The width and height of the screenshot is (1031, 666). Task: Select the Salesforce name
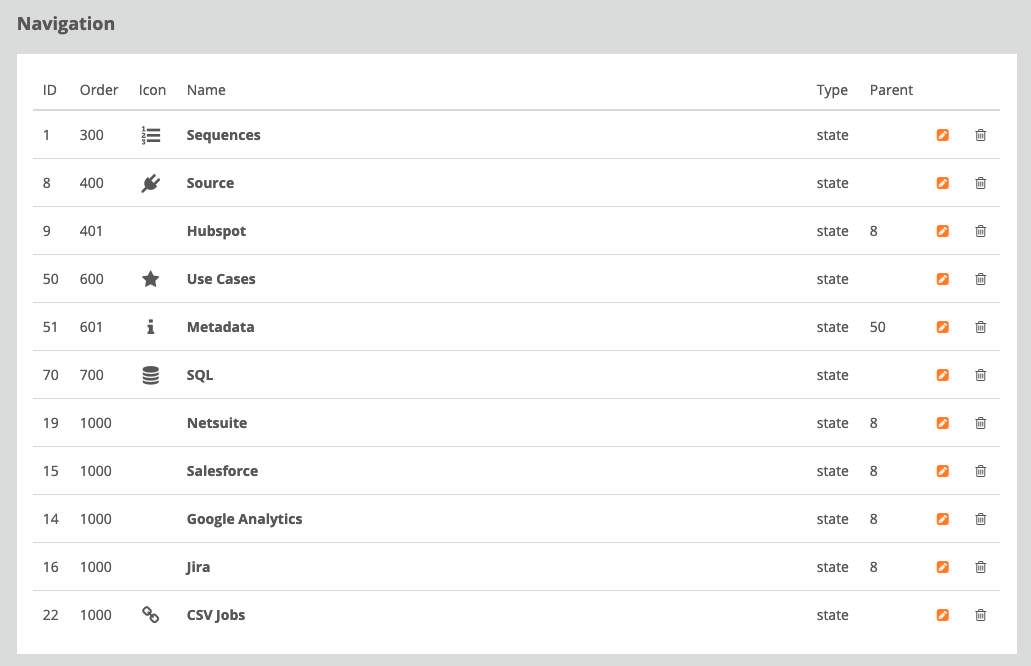pos(222,471)
